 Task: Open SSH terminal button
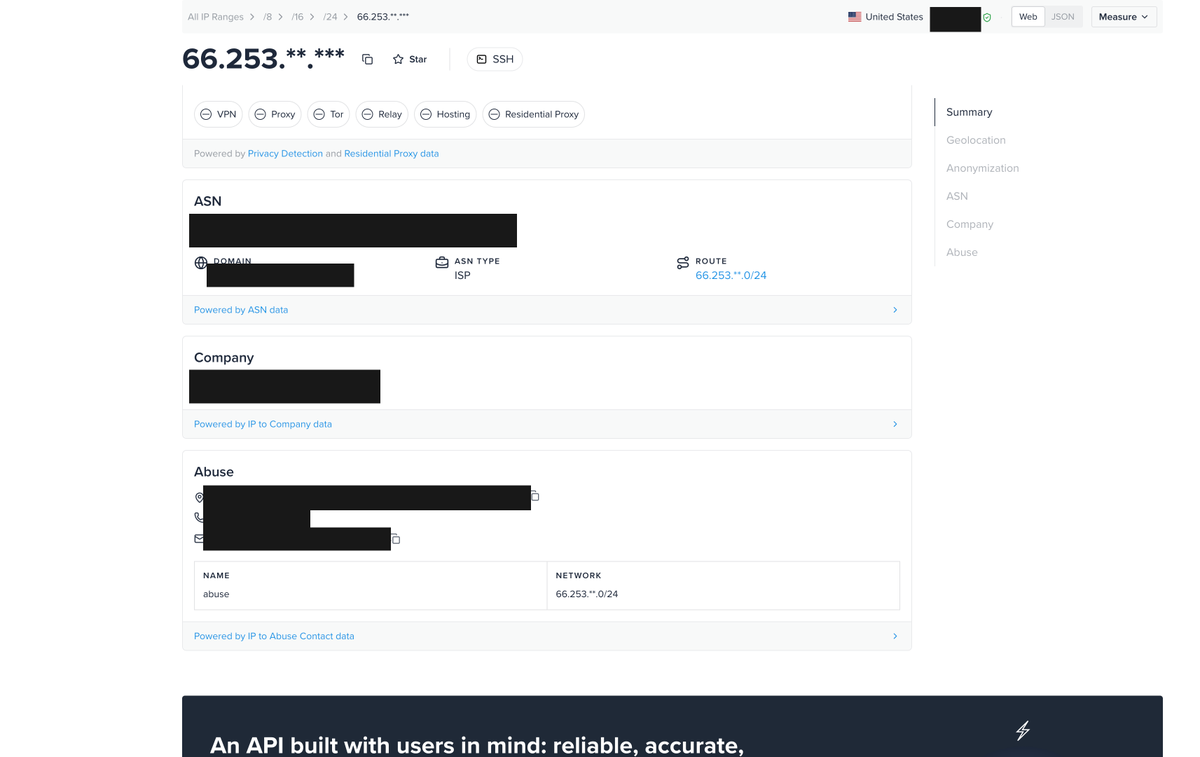(x=495, y=59)
